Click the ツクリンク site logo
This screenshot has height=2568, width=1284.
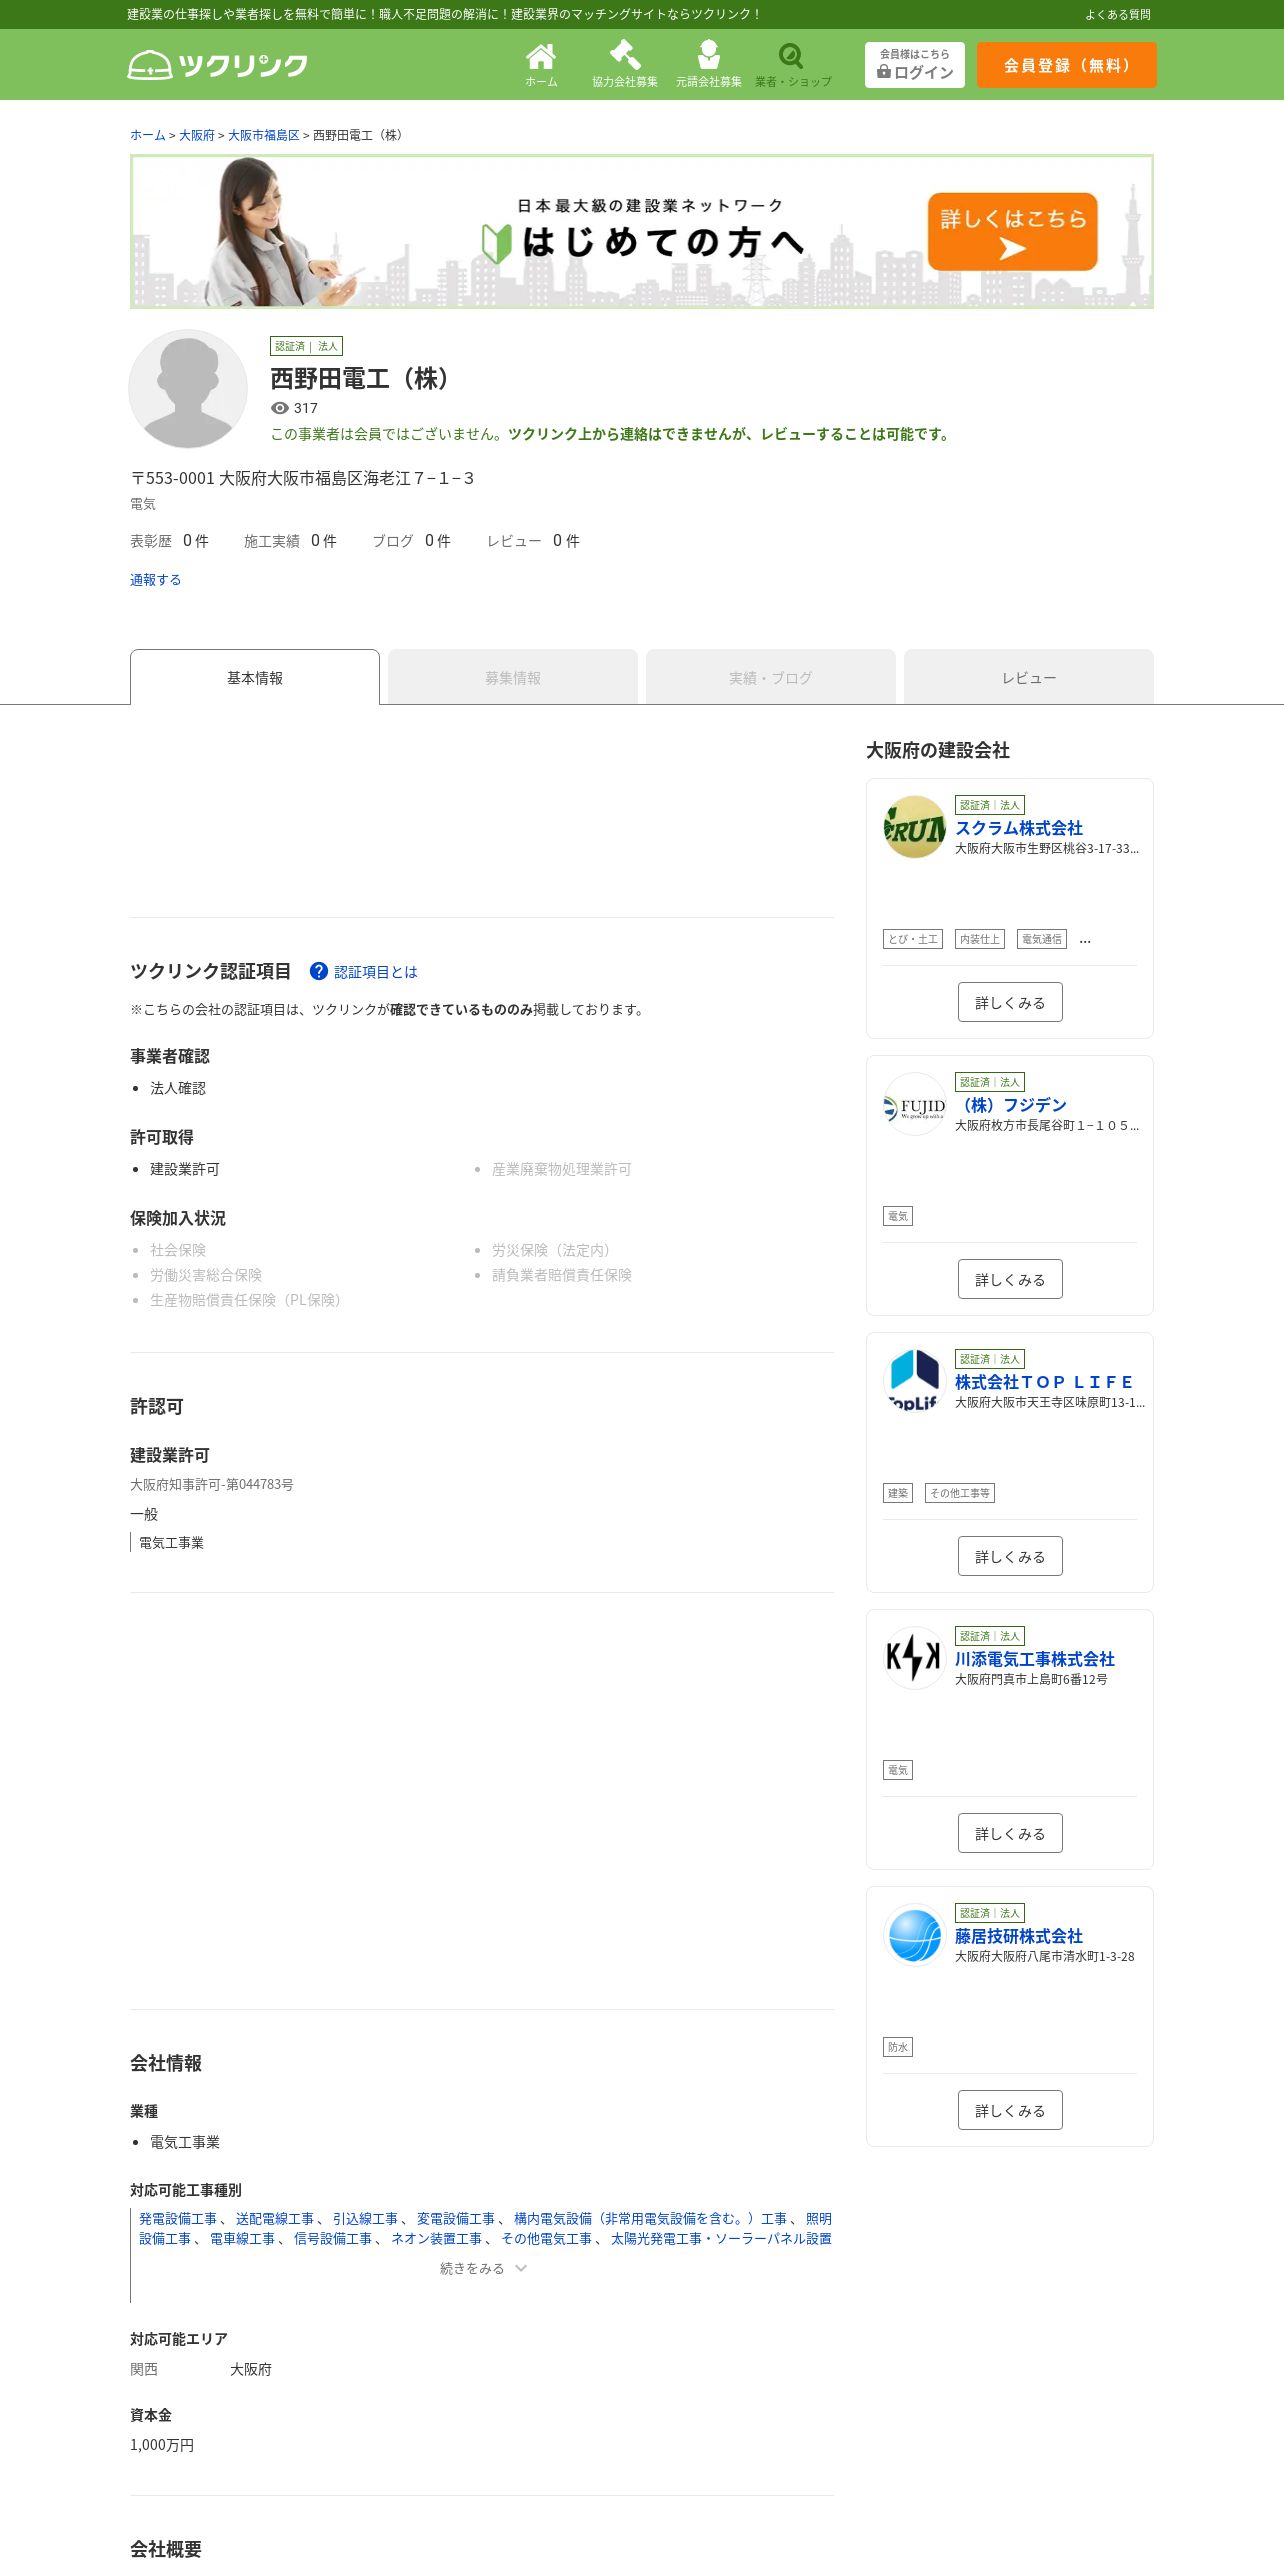tap(217, 65)
